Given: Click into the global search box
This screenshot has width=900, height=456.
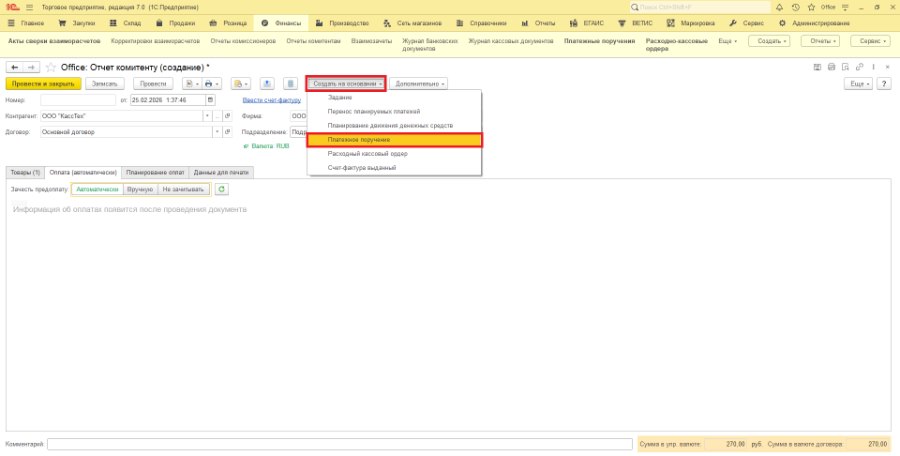Looking at the screenshot, I should [x=700, y=7].
